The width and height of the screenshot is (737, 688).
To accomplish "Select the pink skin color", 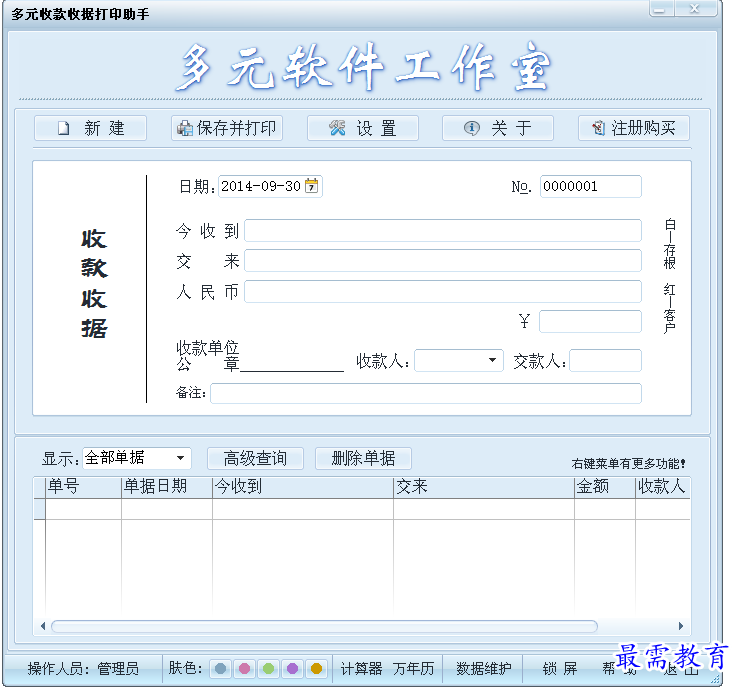I will (244, 668).
